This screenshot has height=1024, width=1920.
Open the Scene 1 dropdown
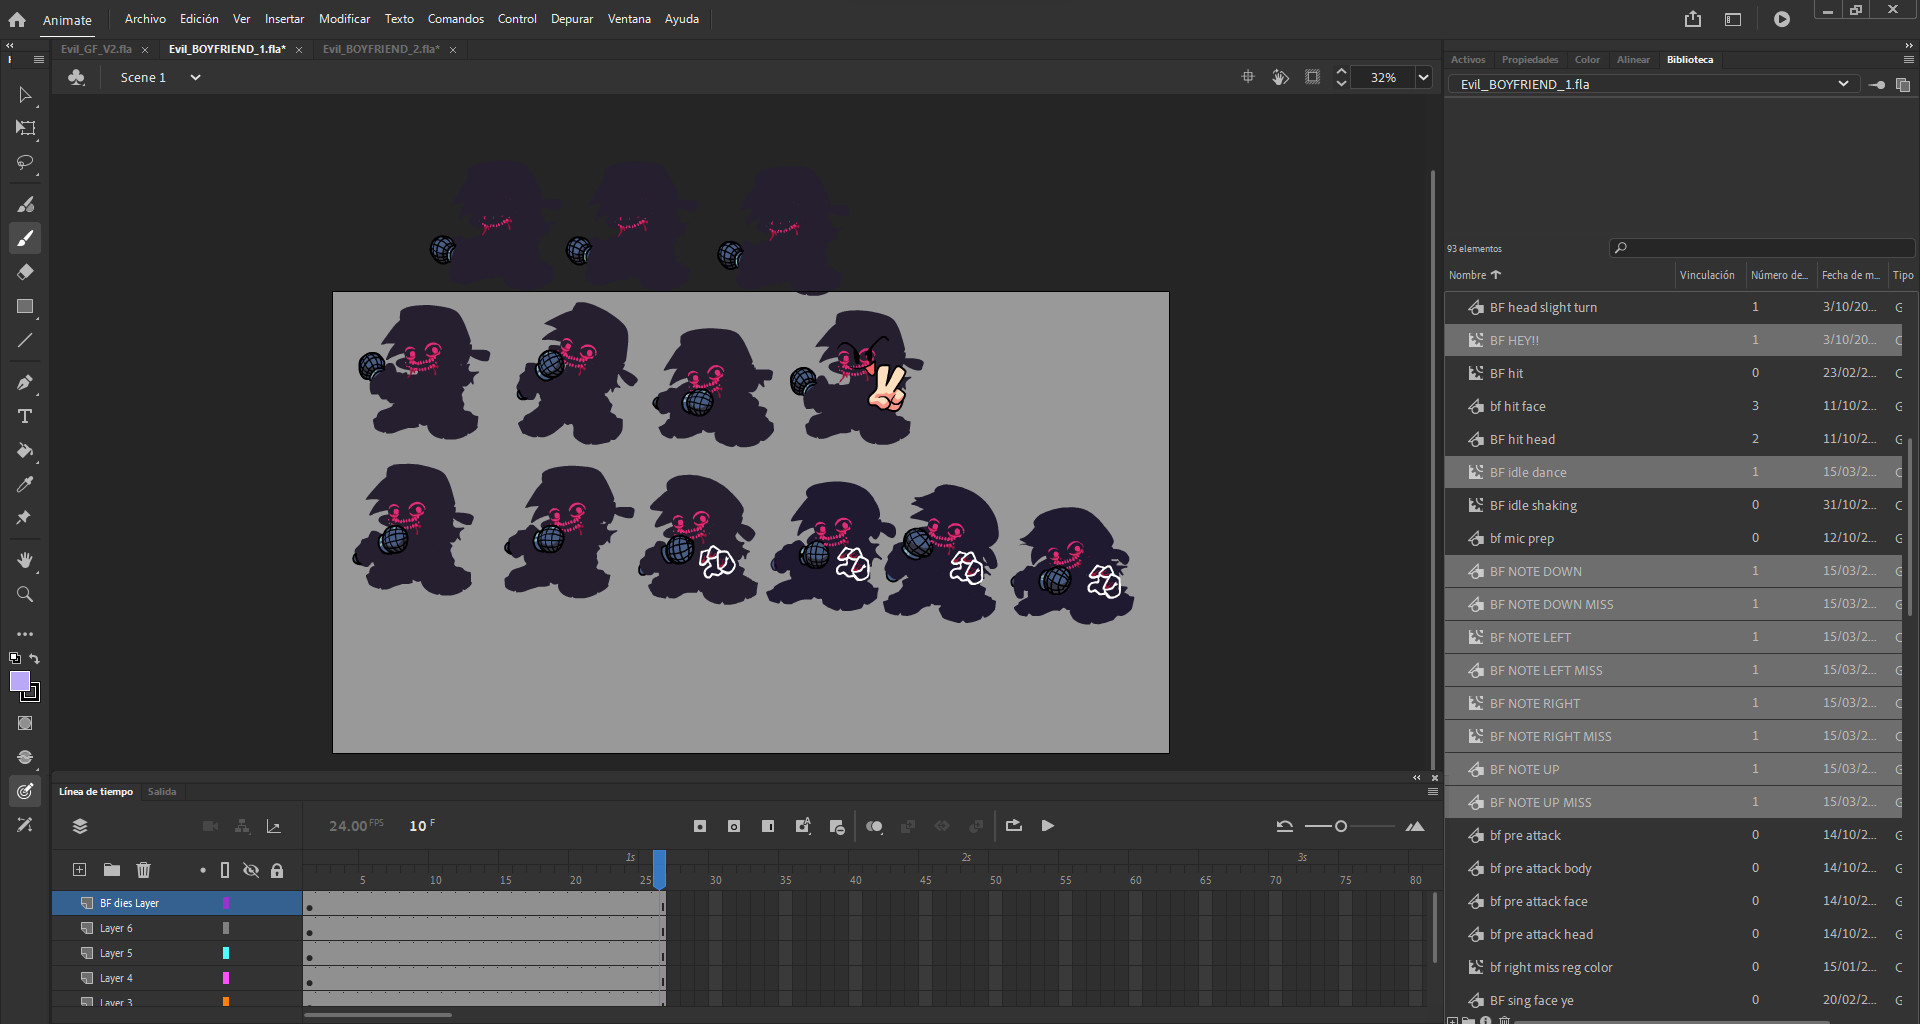[x=195, y=77]
